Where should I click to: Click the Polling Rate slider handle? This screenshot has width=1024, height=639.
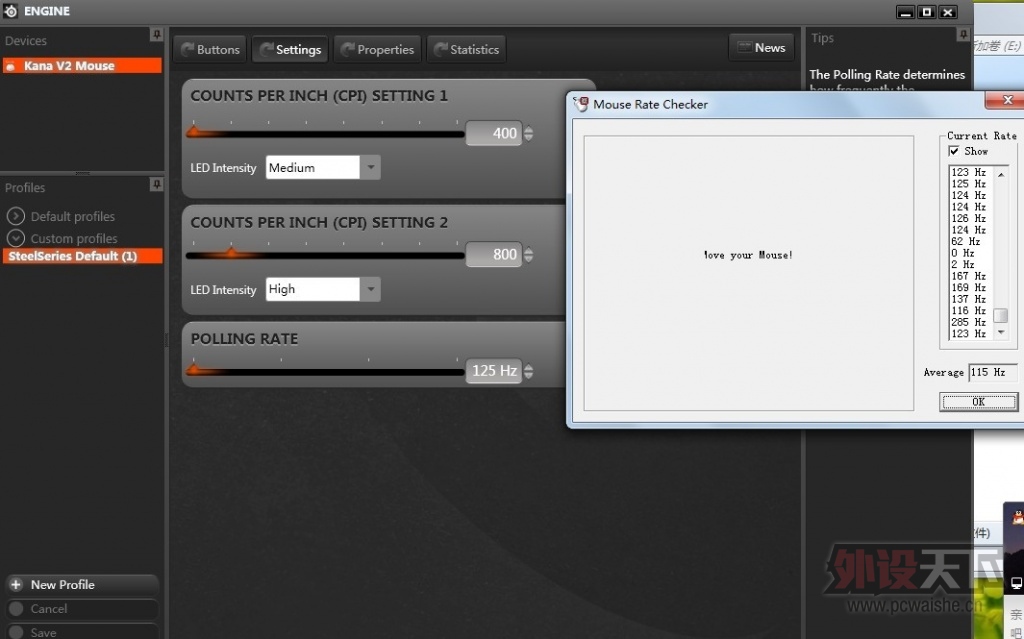pyautogui.click(x=194, y=369)
